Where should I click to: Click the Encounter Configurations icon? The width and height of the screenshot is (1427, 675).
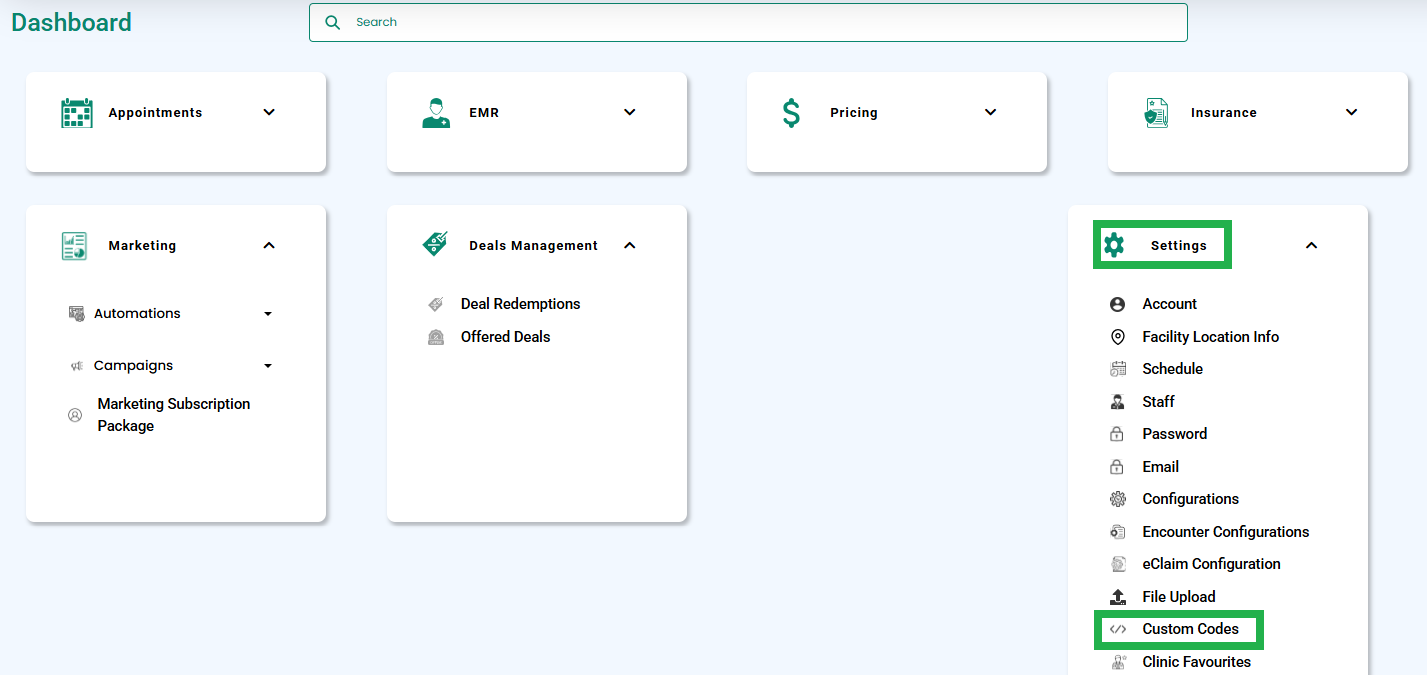pyautogui.click(x=1118, y=532)
